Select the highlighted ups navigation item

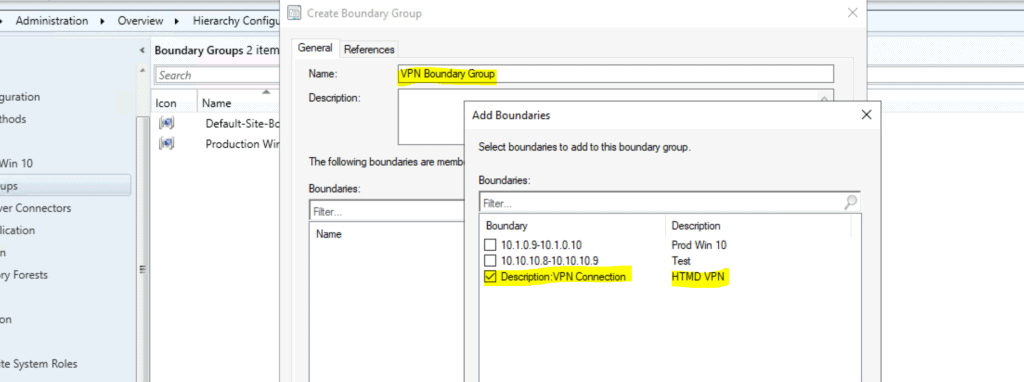tap(65, 185)
